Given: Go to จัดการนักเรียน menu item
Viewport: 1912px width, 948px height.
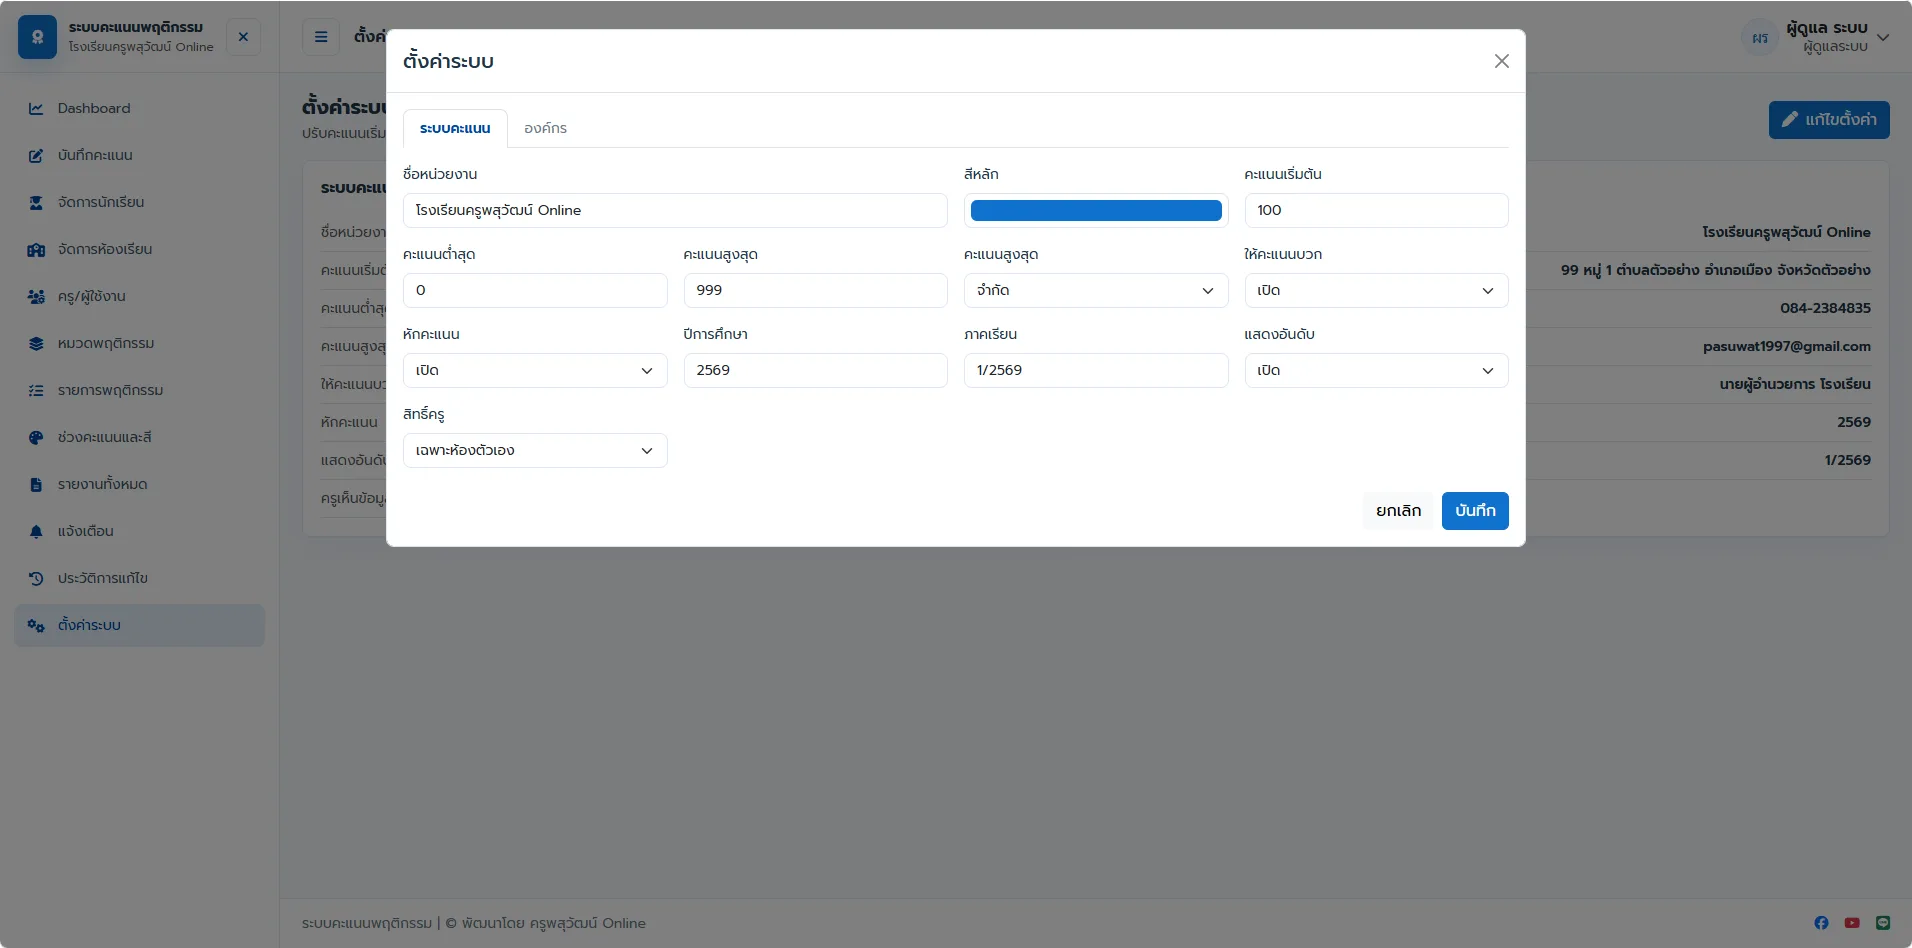Looking at the screenshot, I should click(140, 202).
